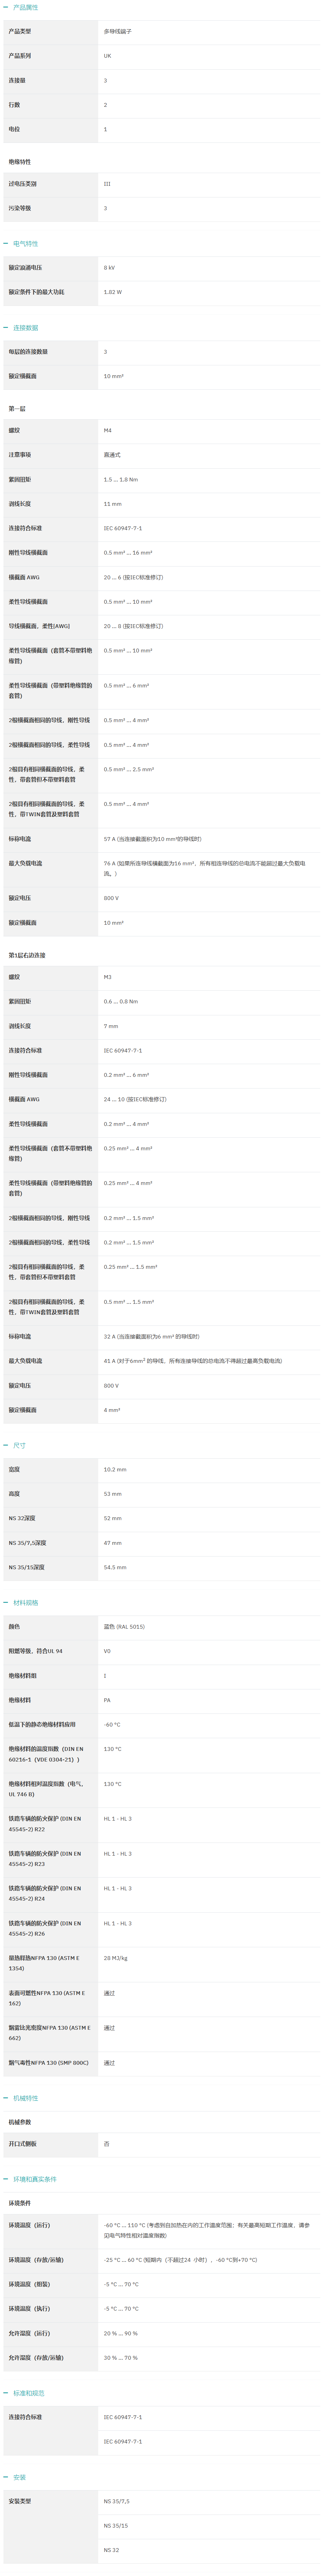
Task: Select the 行数 row label
Action: coord(14,105)
